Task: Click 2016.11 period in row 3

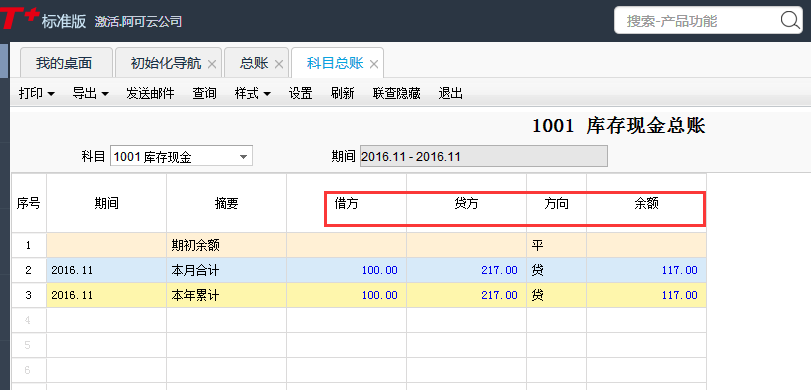Action: coord(107,295)
